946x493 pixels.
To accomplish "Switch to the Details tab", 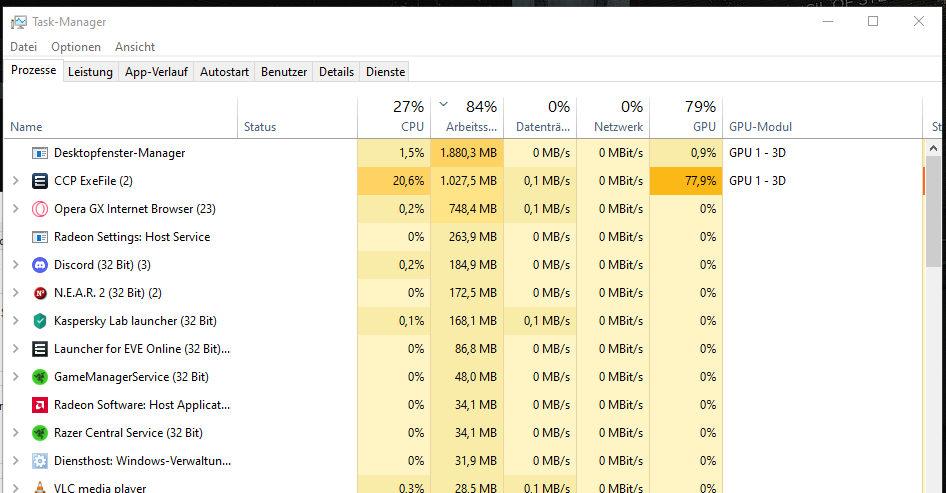I will click(x=337, y=72).
